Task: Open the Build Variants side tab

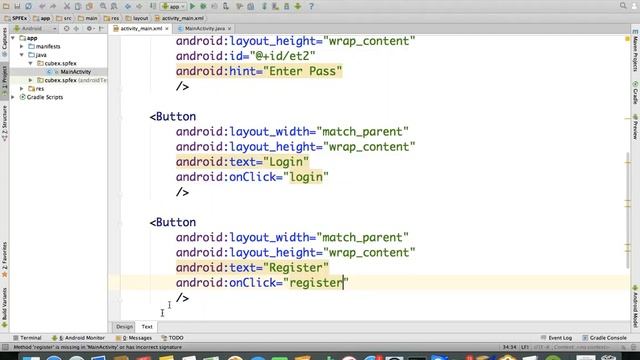Action: (x=4, y=307)
